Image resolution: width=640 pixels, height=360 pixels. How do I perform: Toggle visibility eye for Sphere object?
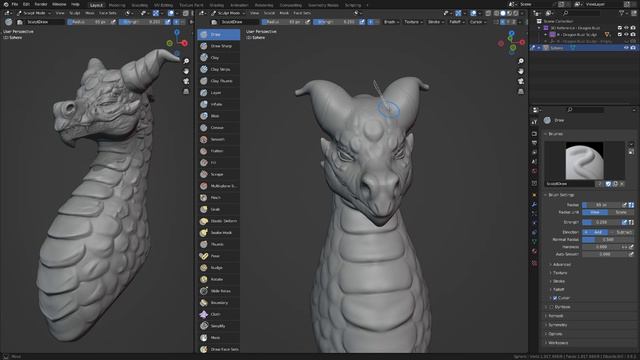tap(626, 48)
